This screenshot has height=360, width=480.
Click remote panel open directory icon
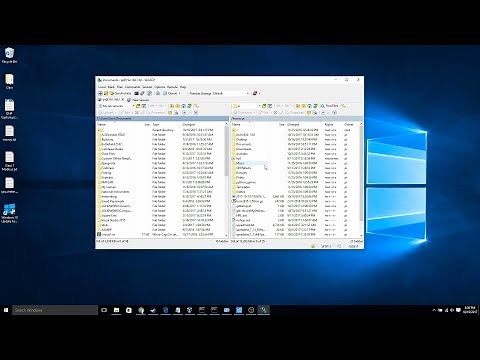coord(264,106)
